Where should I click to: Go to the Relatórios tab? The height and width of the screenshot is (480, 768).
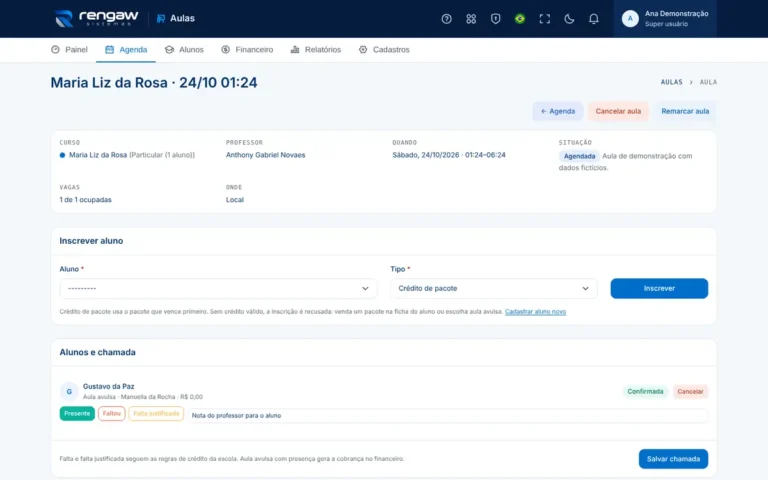click(x=316, y=49)
